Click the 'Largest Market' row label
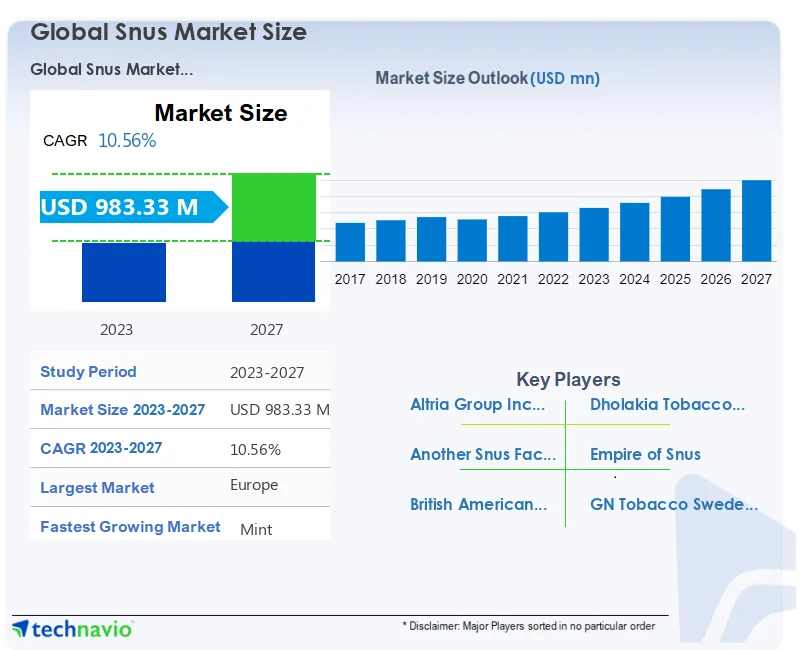The image size is (800, 650). [x=97, y=487]
